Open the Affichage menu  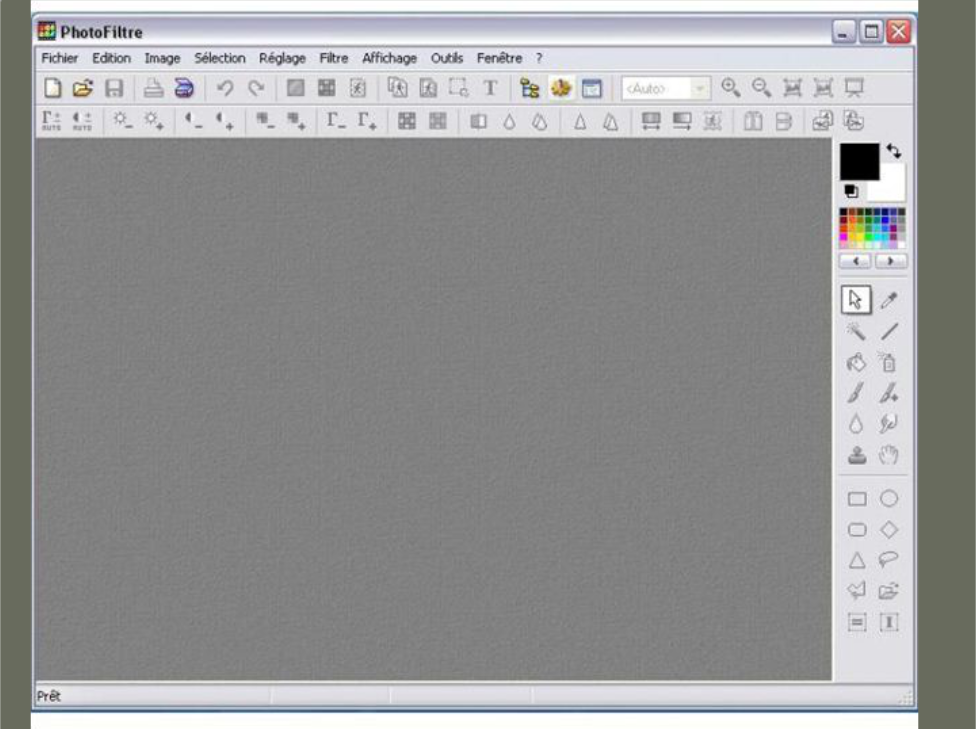coord(389,58)
